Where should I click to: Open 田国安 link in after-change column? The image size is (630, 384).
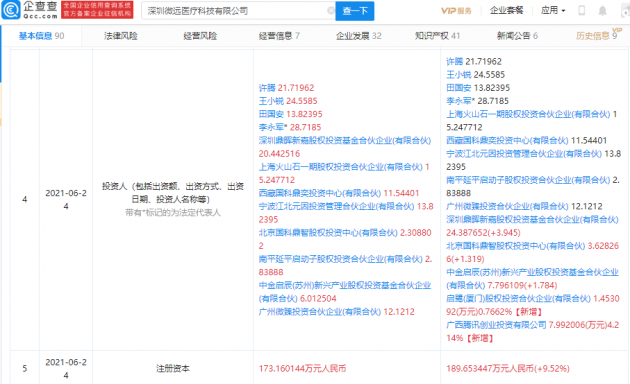[459, 88]
